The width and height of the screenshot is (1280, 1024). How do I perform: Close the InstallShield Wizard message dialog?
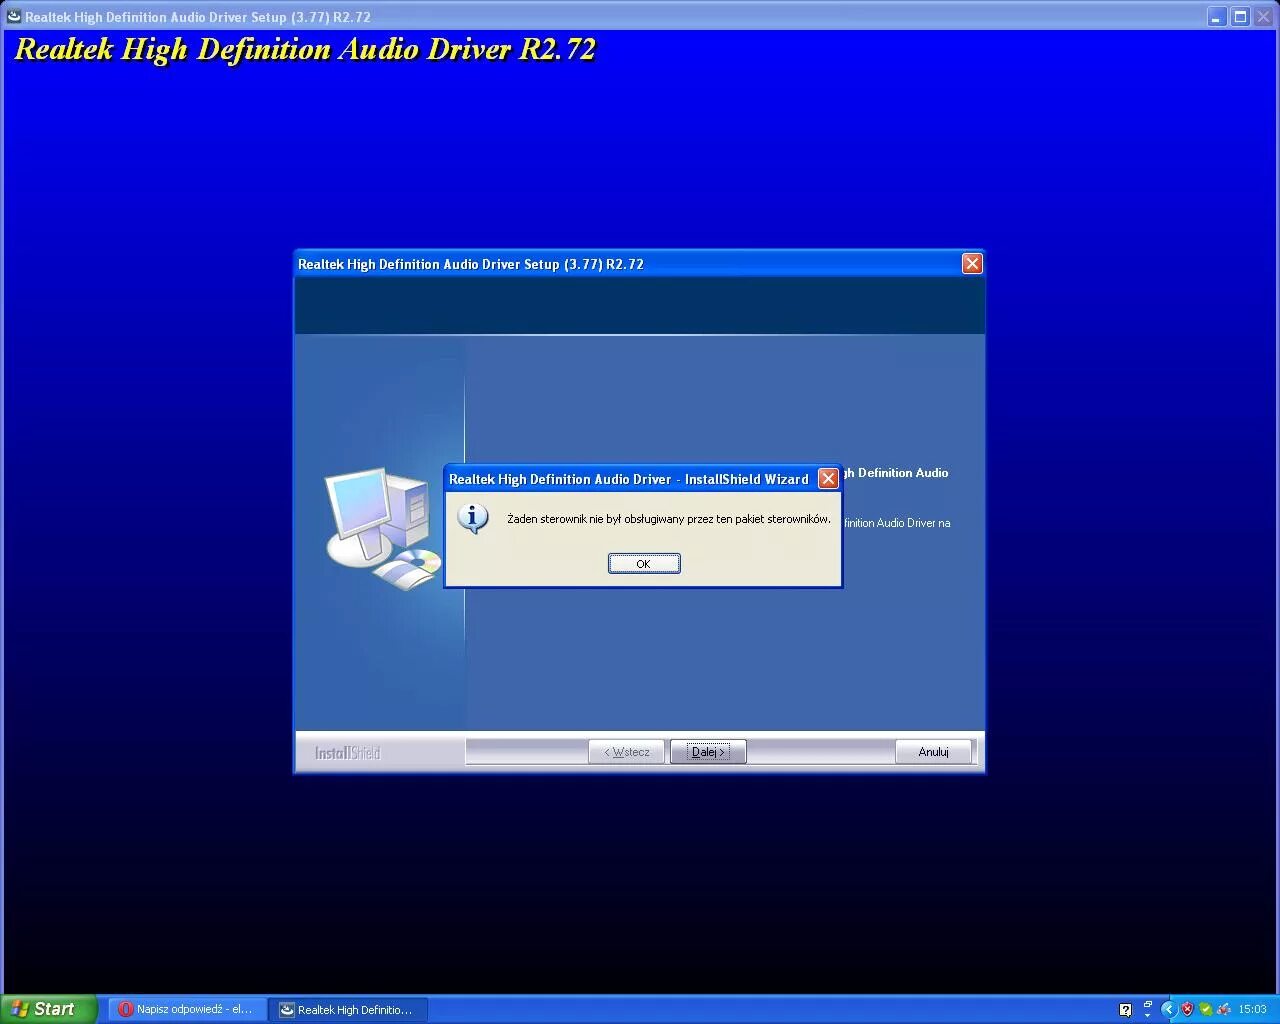point(828,478)
